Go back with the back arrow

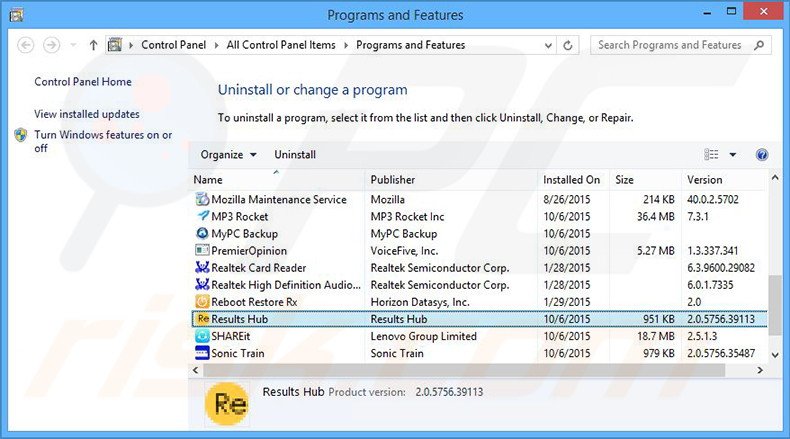(26, 45)
